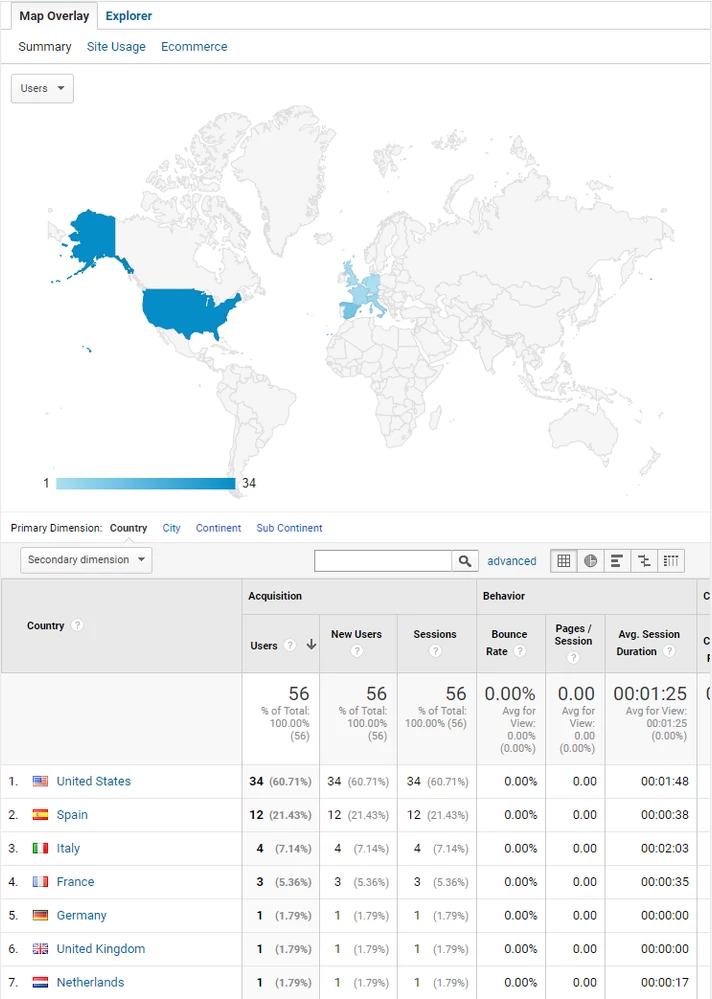Click into the table search field
The width and height of the screenshot is (712, 999).
(x=383, y=561)
